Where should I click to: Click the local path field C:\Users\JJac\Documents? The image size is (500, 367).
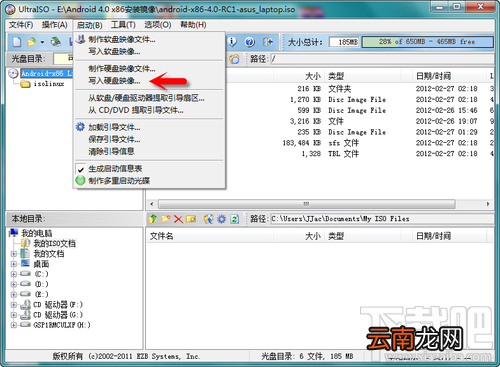[x=381, y=219]
